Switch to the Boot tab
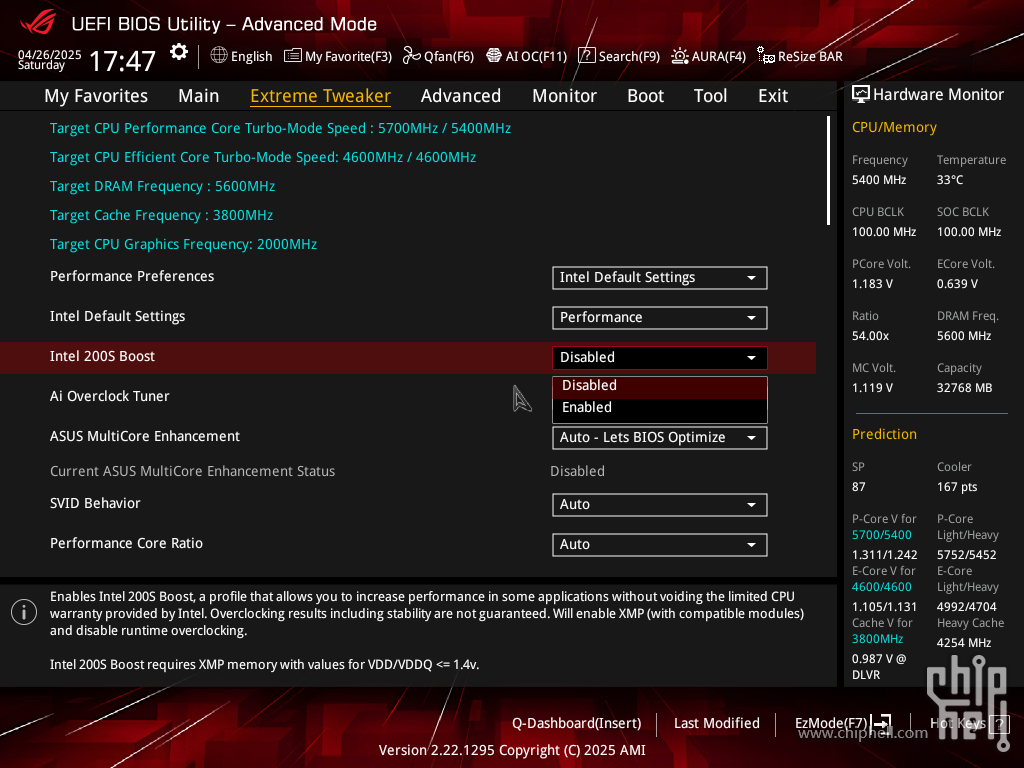 pos(645,96)
